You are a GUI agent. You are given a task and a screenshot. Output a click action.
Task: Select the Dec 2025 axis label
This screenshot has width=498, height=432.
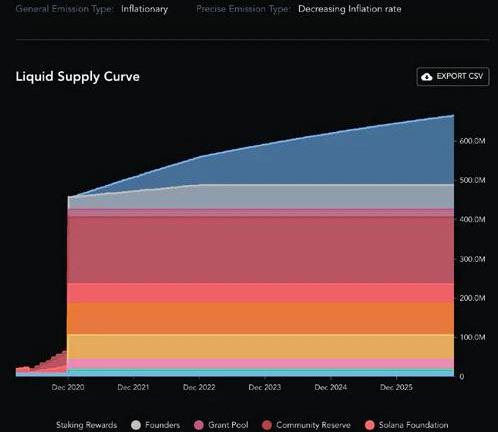(x=396, y=387)
